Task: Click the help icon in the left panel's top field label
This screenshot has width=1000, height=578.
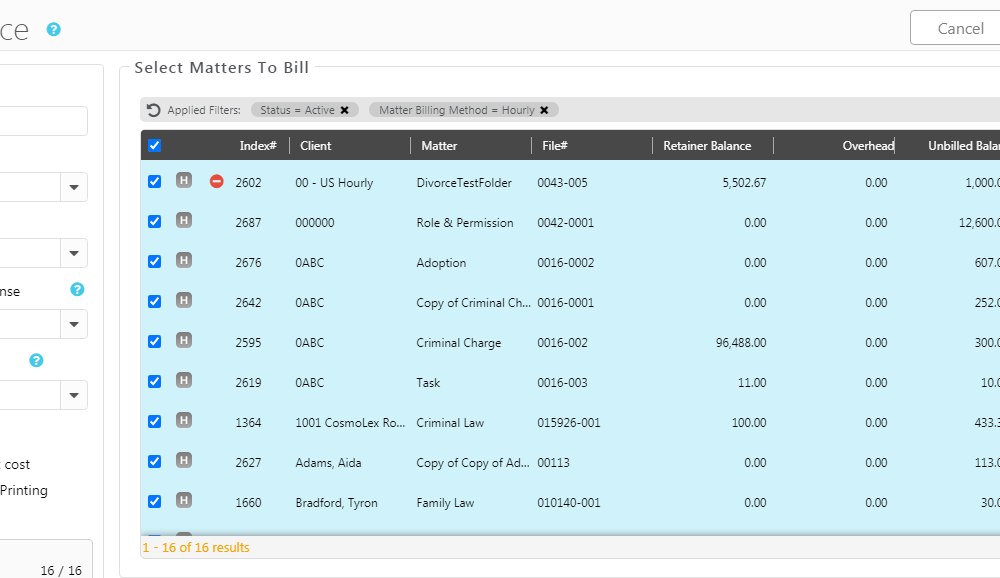Action: [x=77, y=290]
